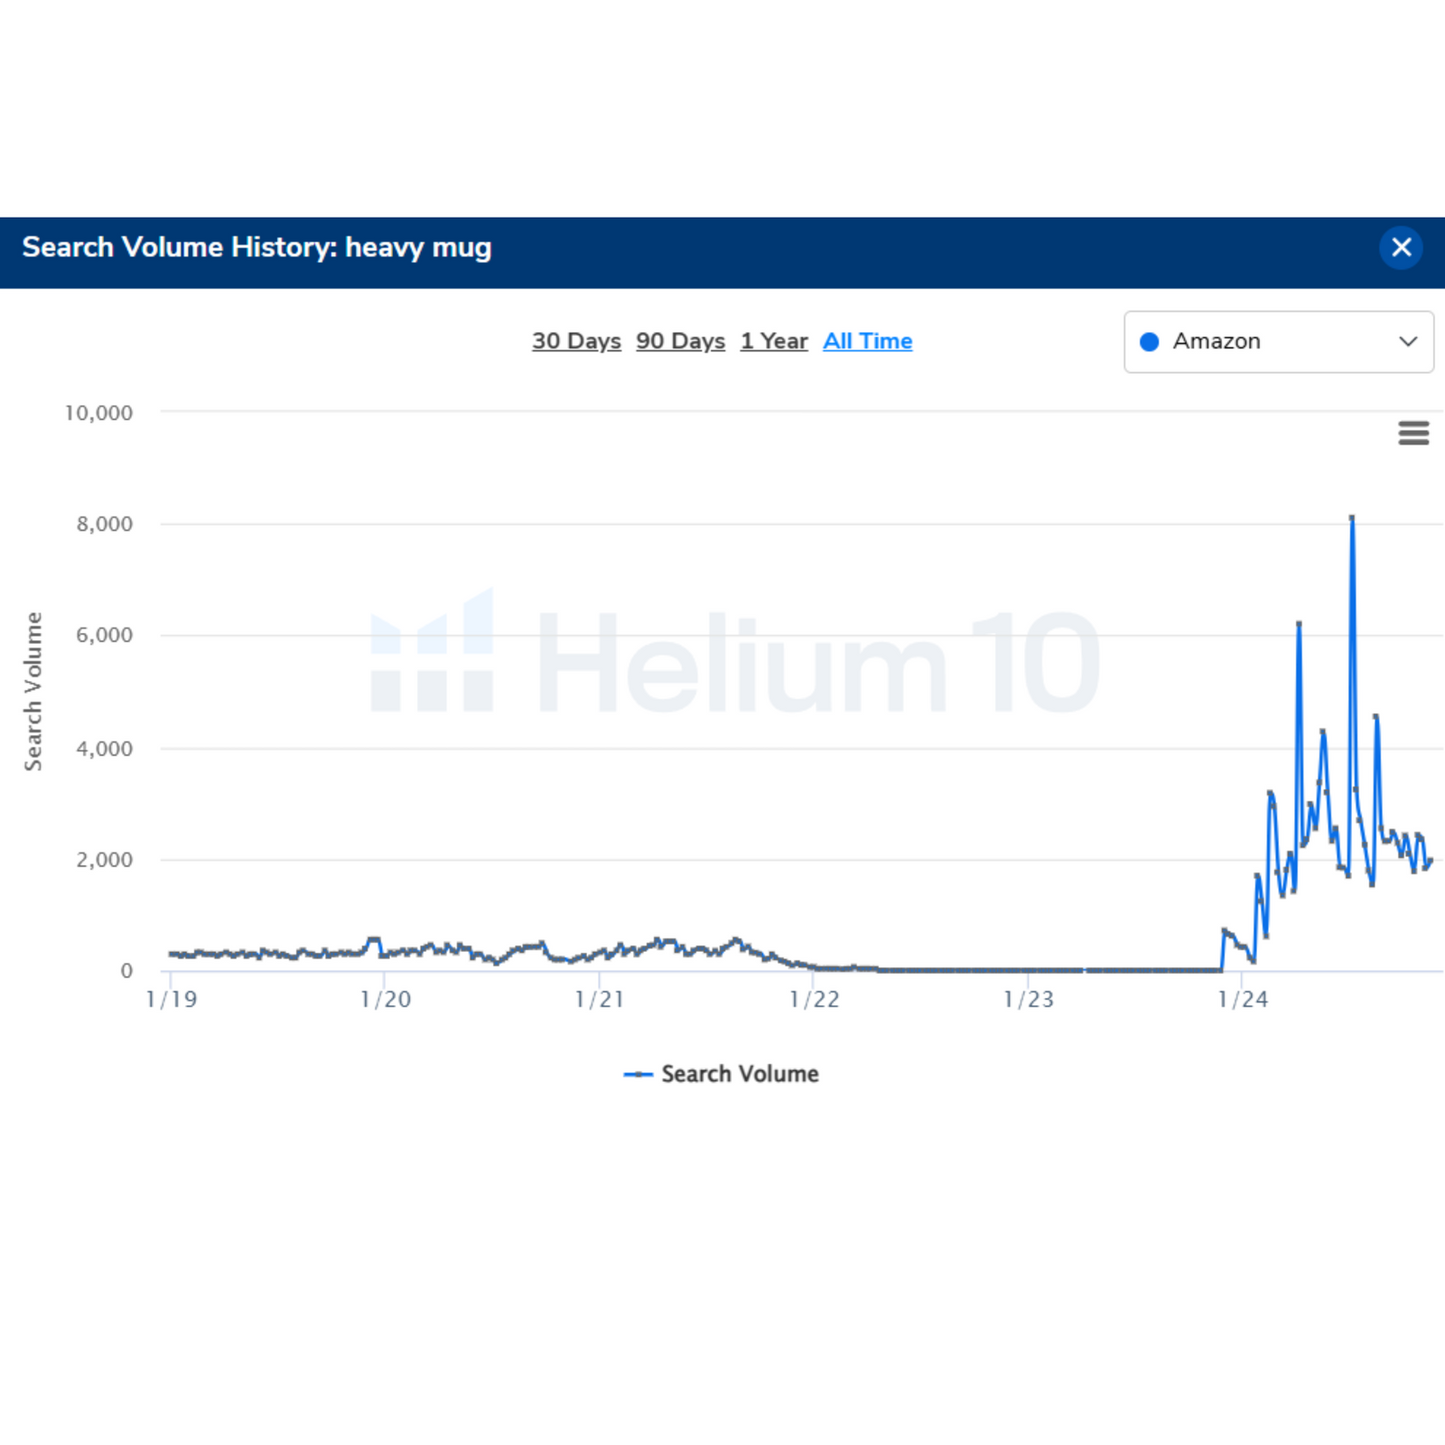Click the 1/22 x-axis label
Screen dimensions: 1445x1445
pos(814,999)
